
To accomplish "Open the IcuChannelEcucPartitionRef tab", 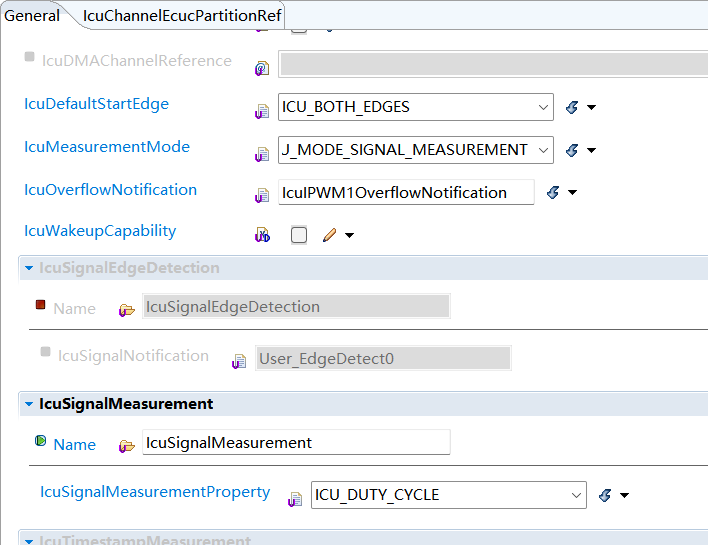I will click(182, 15).
